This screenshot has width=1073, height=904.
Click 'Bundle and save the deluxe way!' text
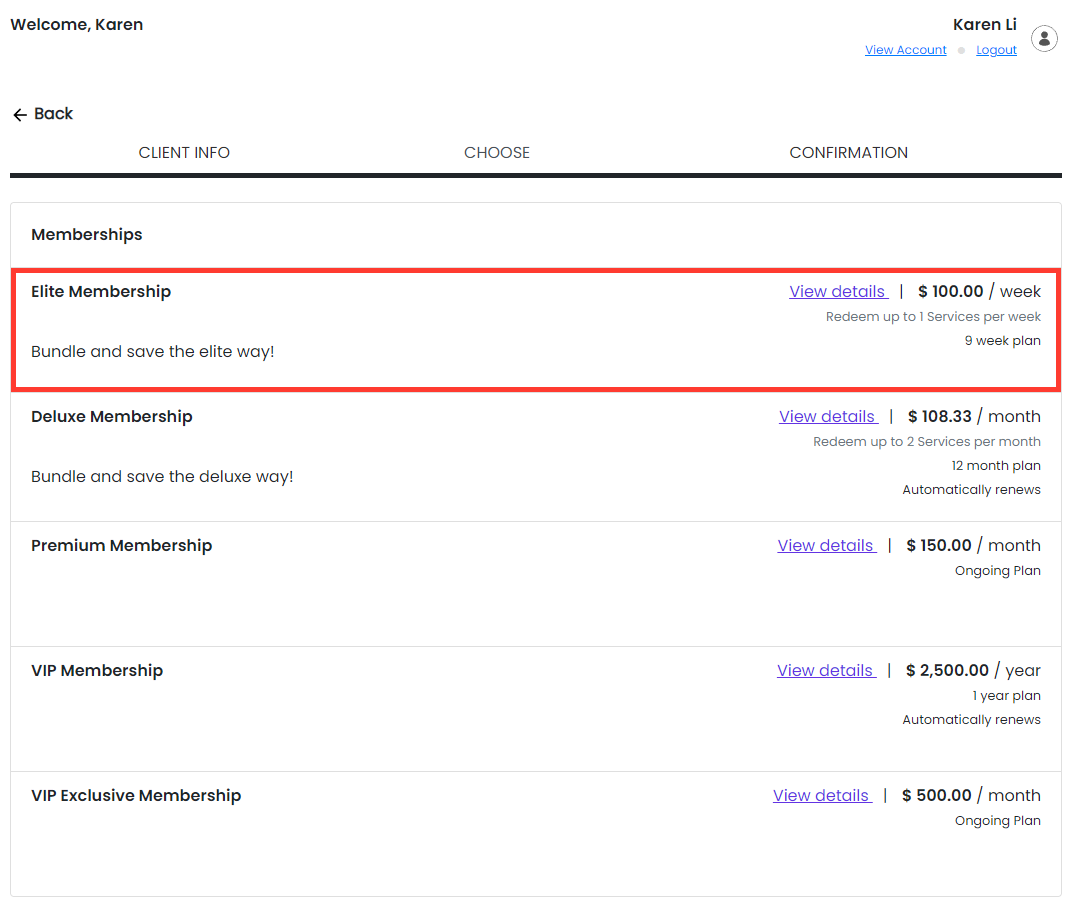point(162,477)
